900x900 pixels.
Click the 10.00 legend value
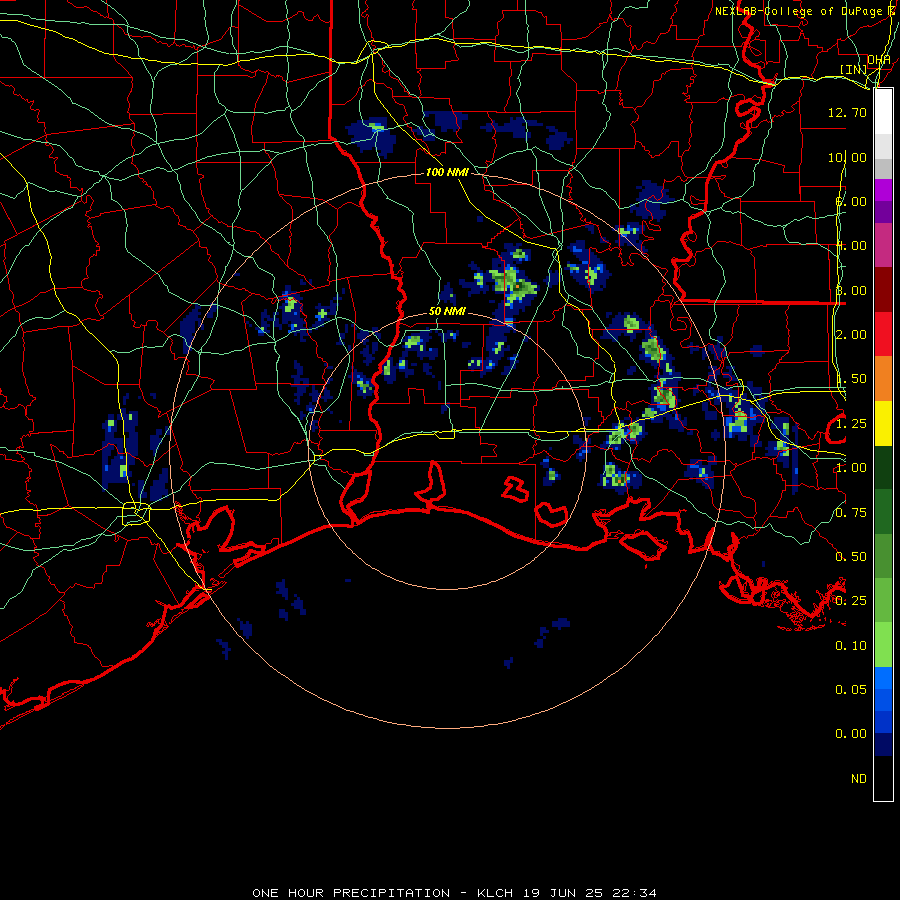[847, 157]
